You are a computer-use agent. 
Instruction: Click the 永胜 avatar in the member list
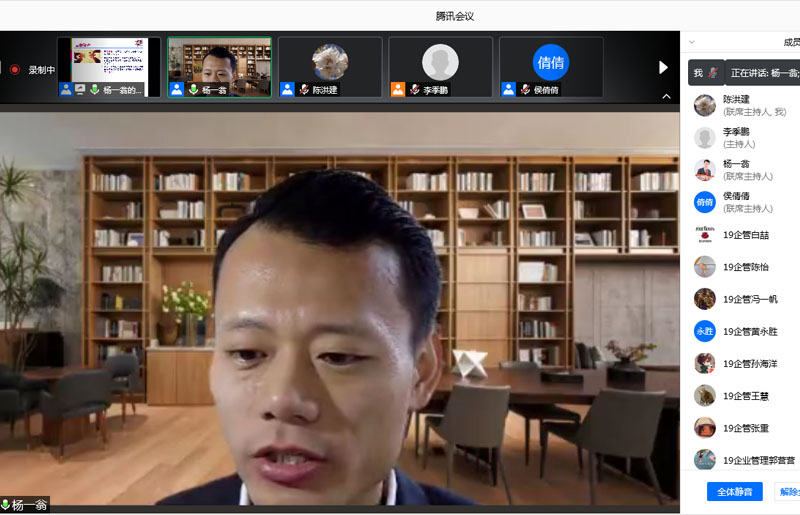click(705, 331)
